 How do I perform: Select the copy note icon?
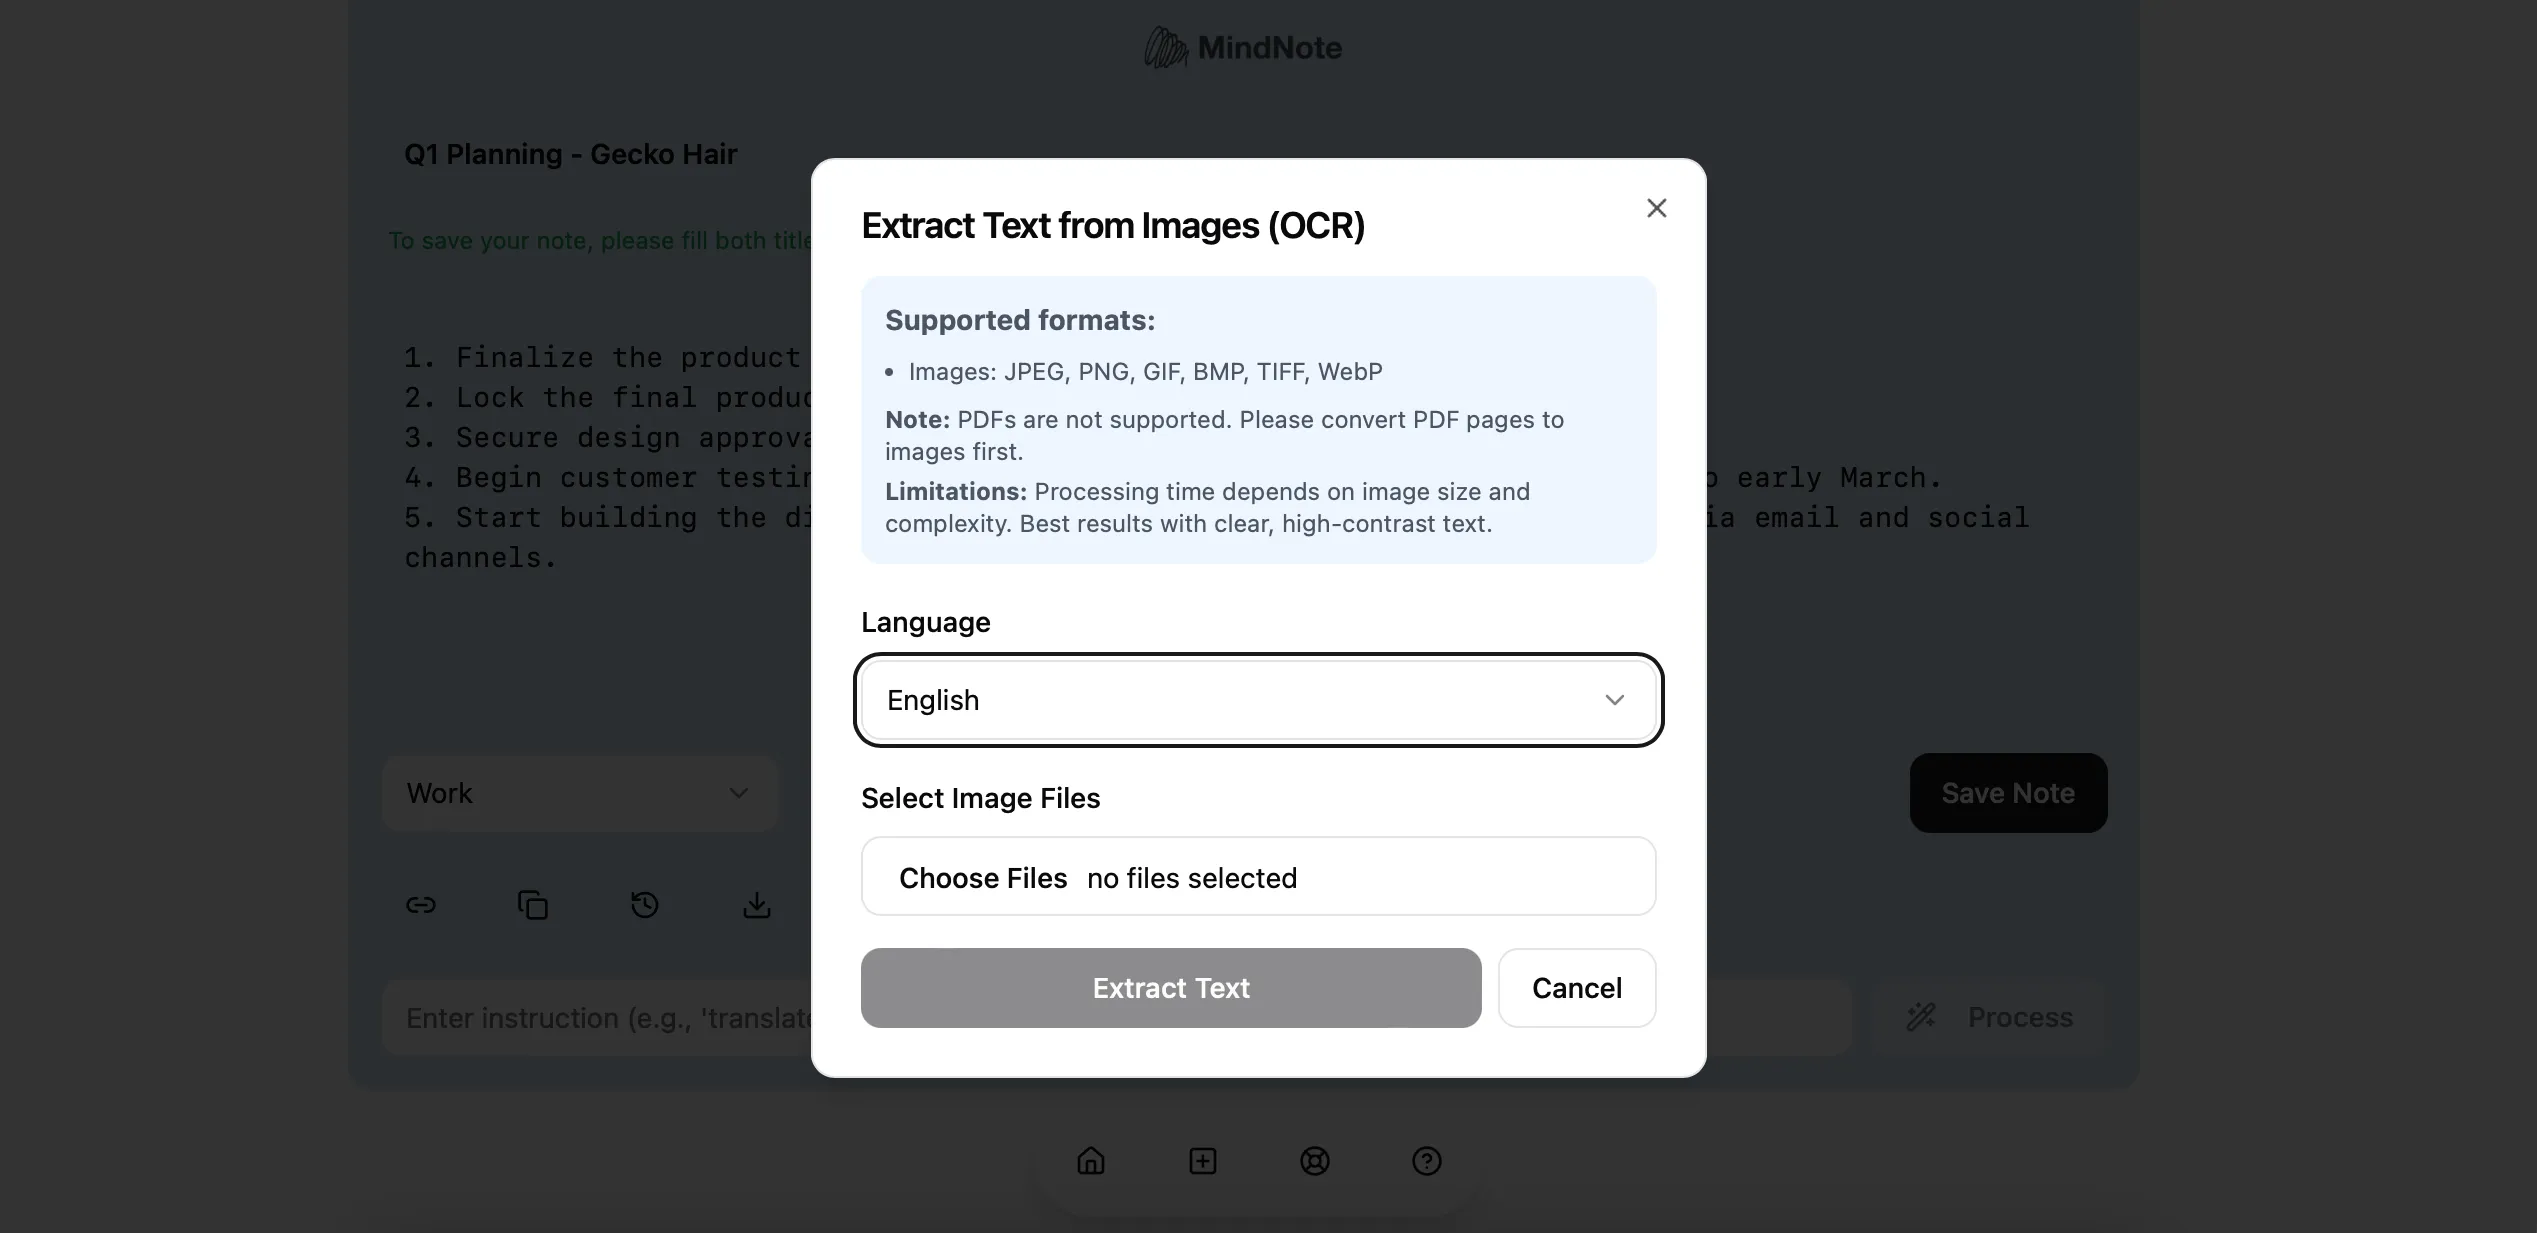click(x=533, y=904)
